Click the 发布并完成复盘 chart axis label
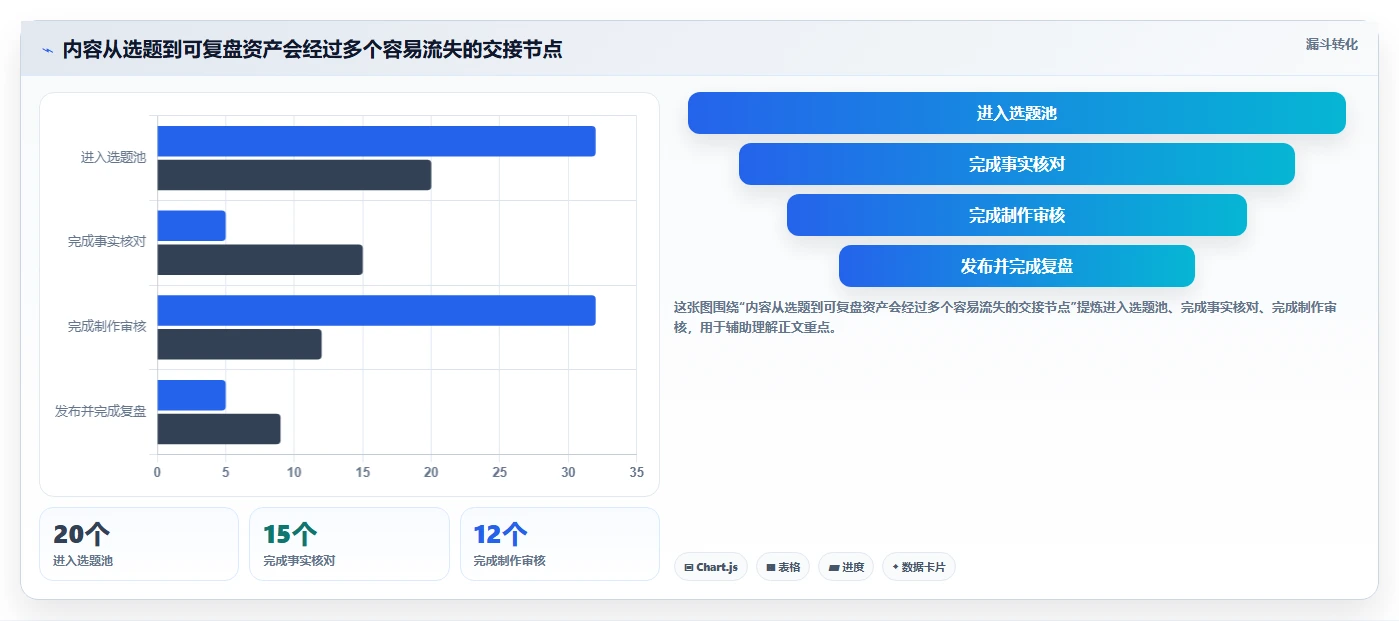 click(100, 411)
